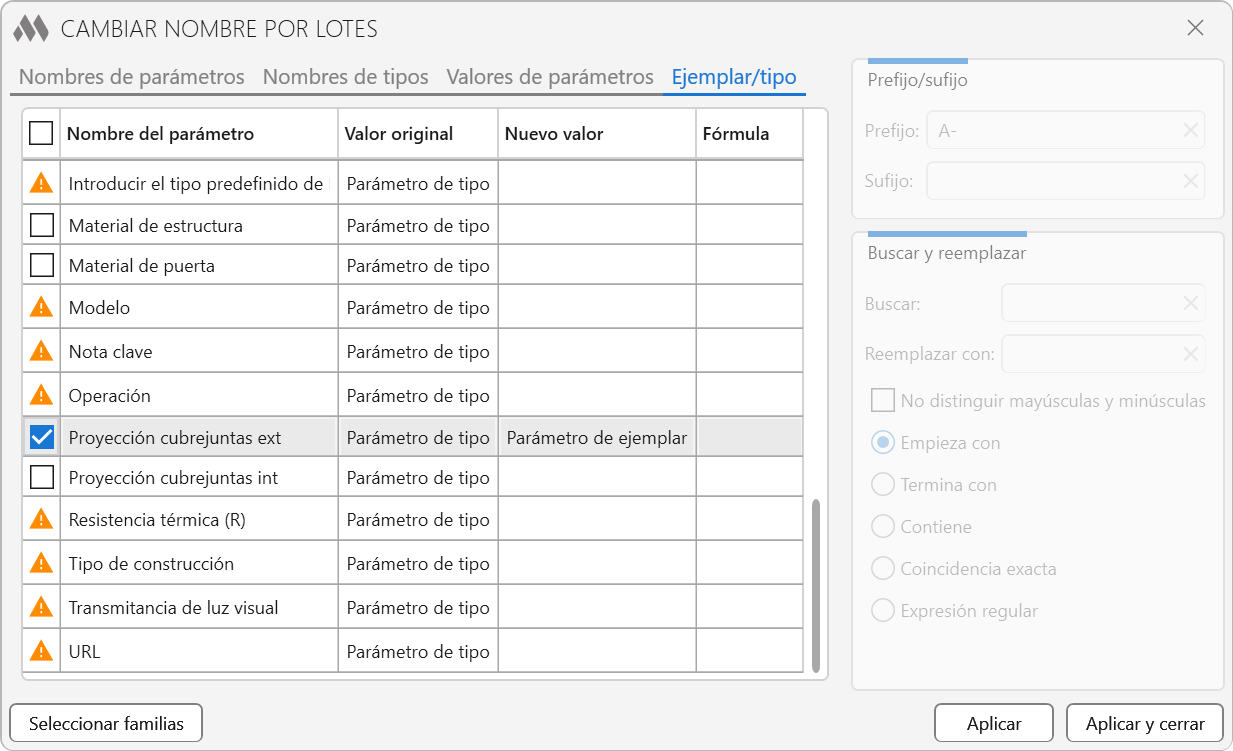Tick the Material de puerta checkbox
Viewport: 1233px width, 751px height.
point(42,265)
